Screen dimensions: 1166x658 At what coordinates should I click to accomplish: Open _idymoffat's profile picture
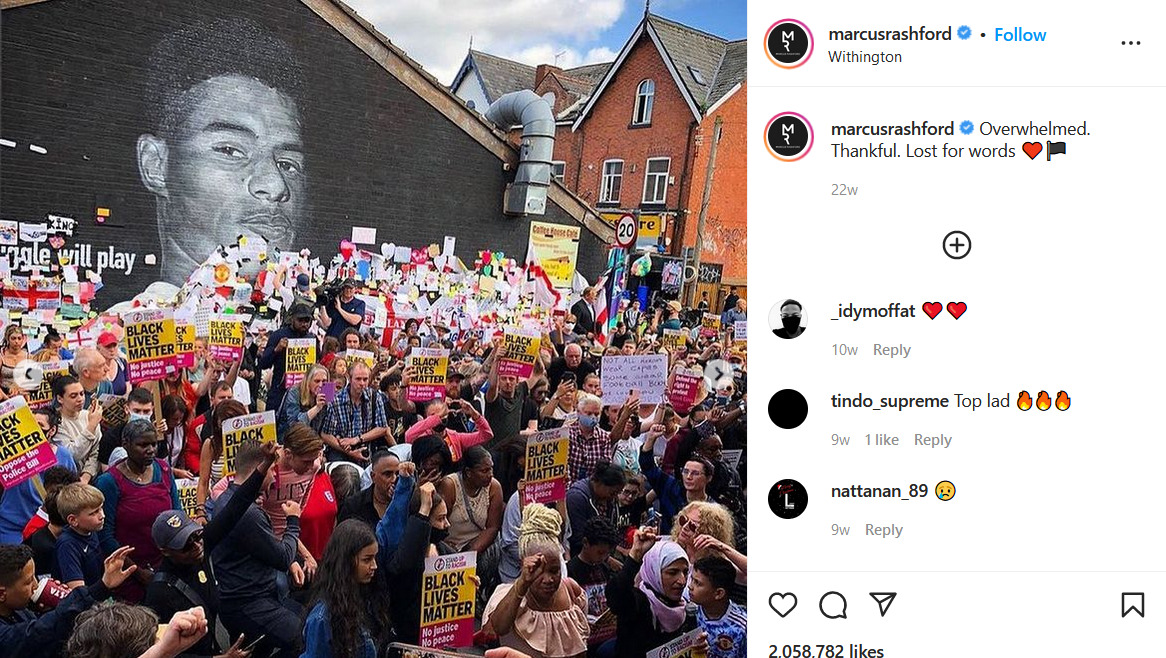point(787,319)
